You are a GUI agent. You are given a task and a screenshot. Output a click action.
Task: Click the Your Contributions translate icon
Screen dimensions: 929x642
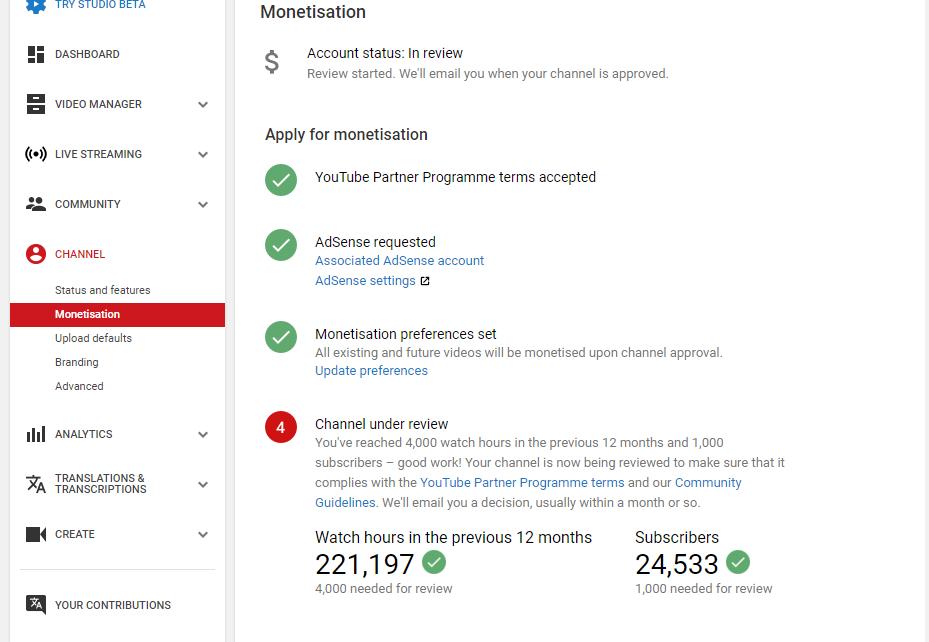coord(36,604)
